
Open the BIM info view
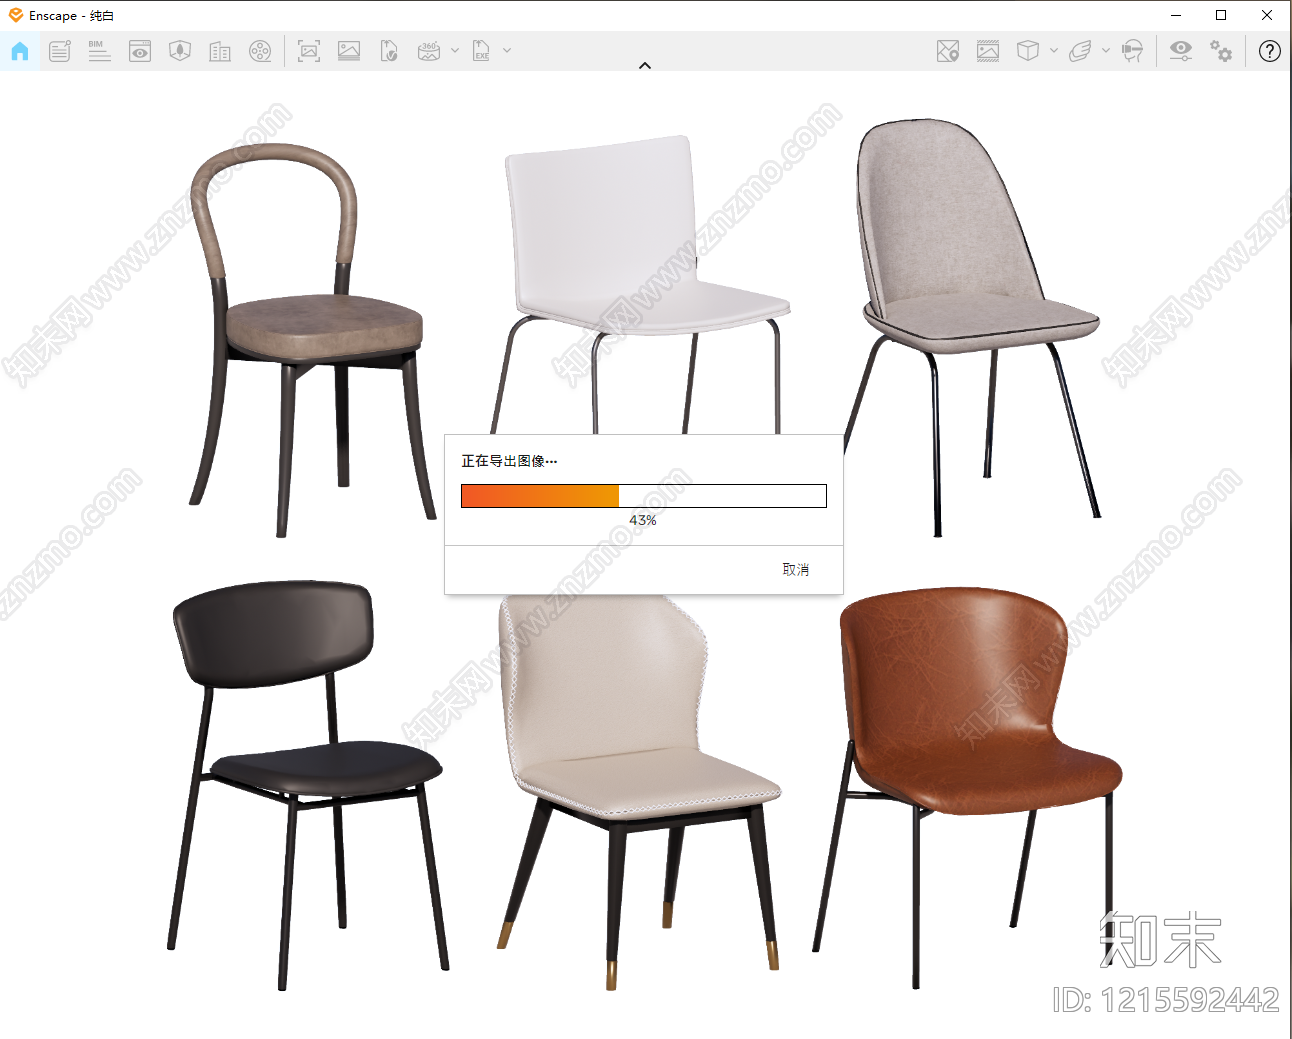(x=99, y=51)
